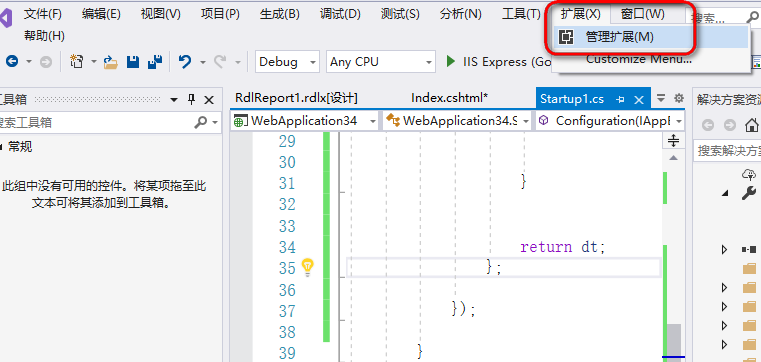Viewport: 761px width, 362px height.
Task: Click the Open File folder icon
Action: (111, 62)
